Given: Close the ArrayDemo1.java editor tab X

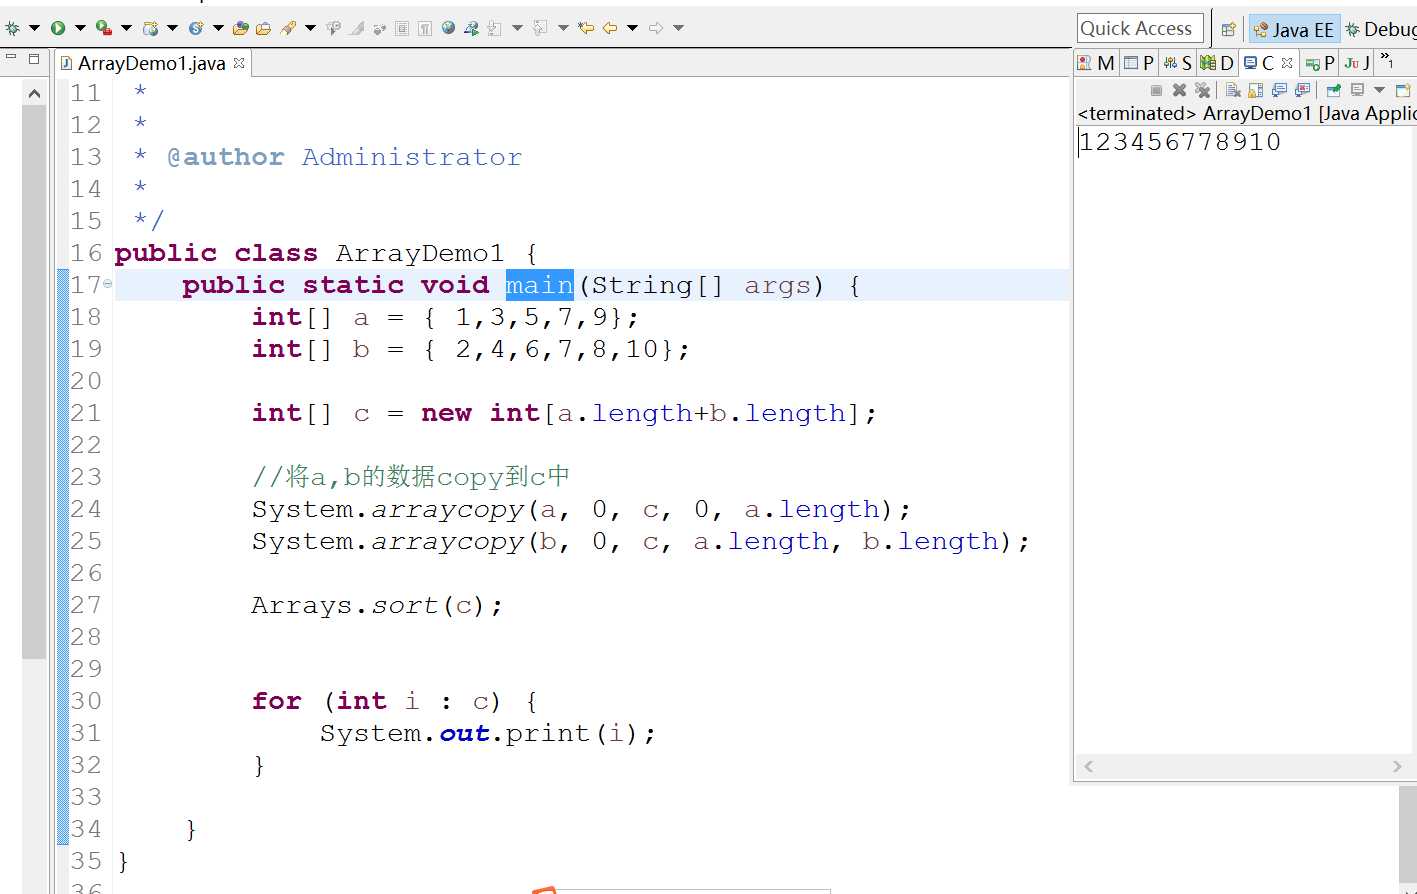Looking at the screenshot, I should [239, 63].
